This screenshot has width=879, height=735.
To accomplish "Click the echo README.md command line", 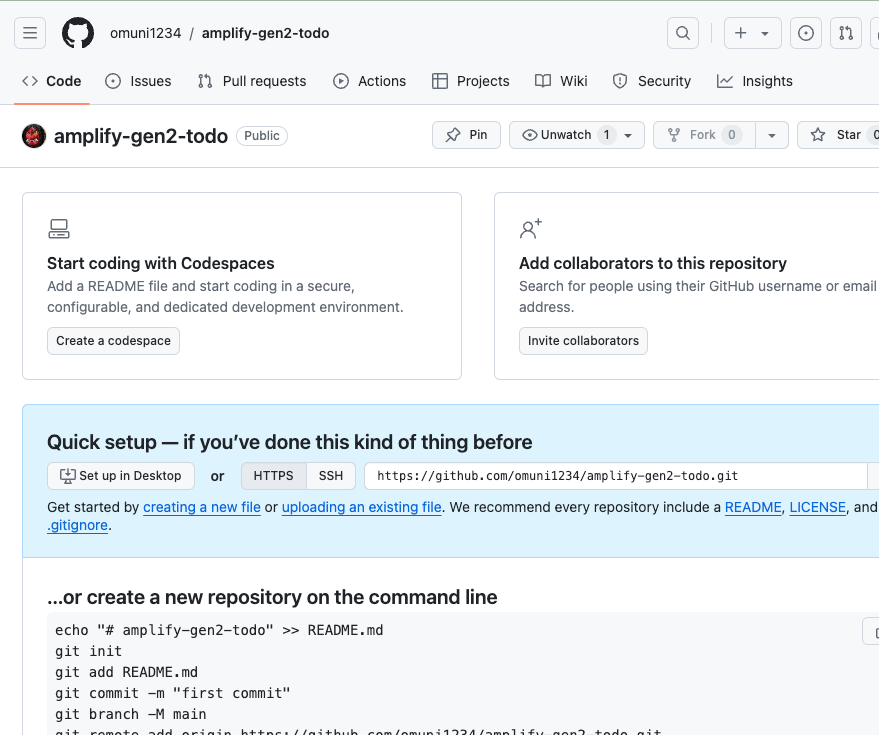I will pos(219,630).
